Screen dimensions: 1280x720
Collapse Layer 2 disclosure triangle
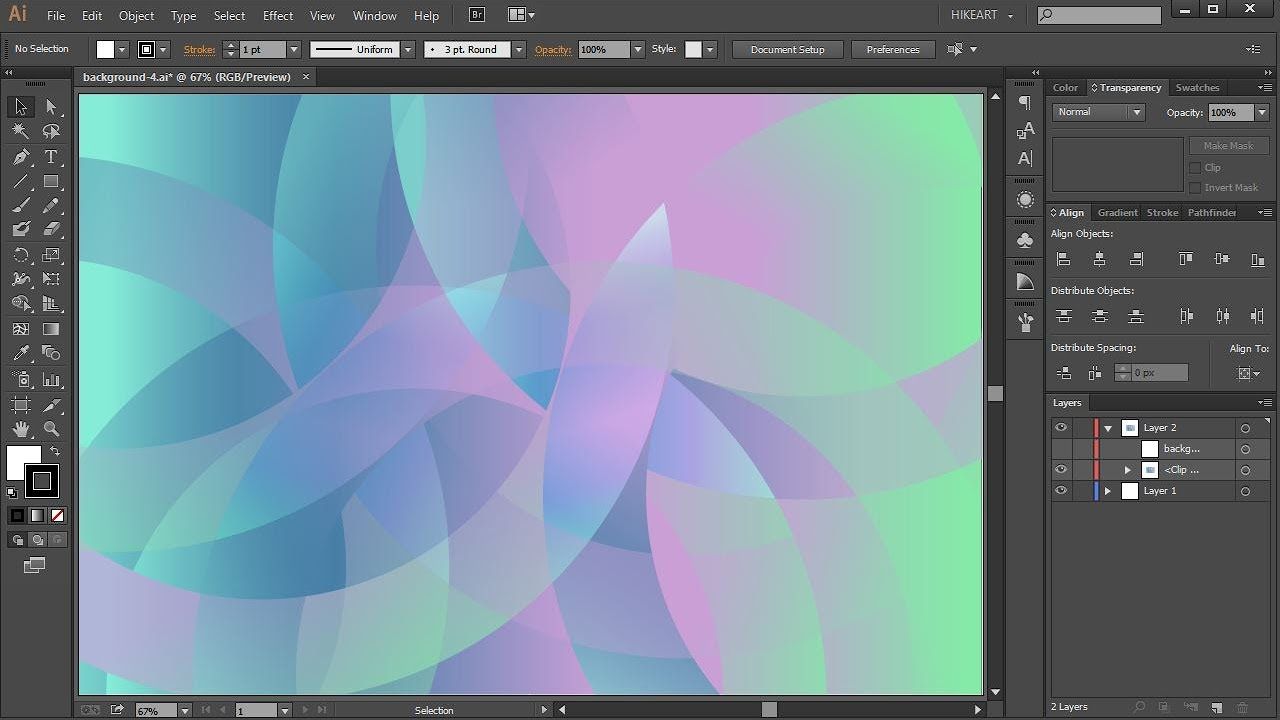tap(1108, 428)
